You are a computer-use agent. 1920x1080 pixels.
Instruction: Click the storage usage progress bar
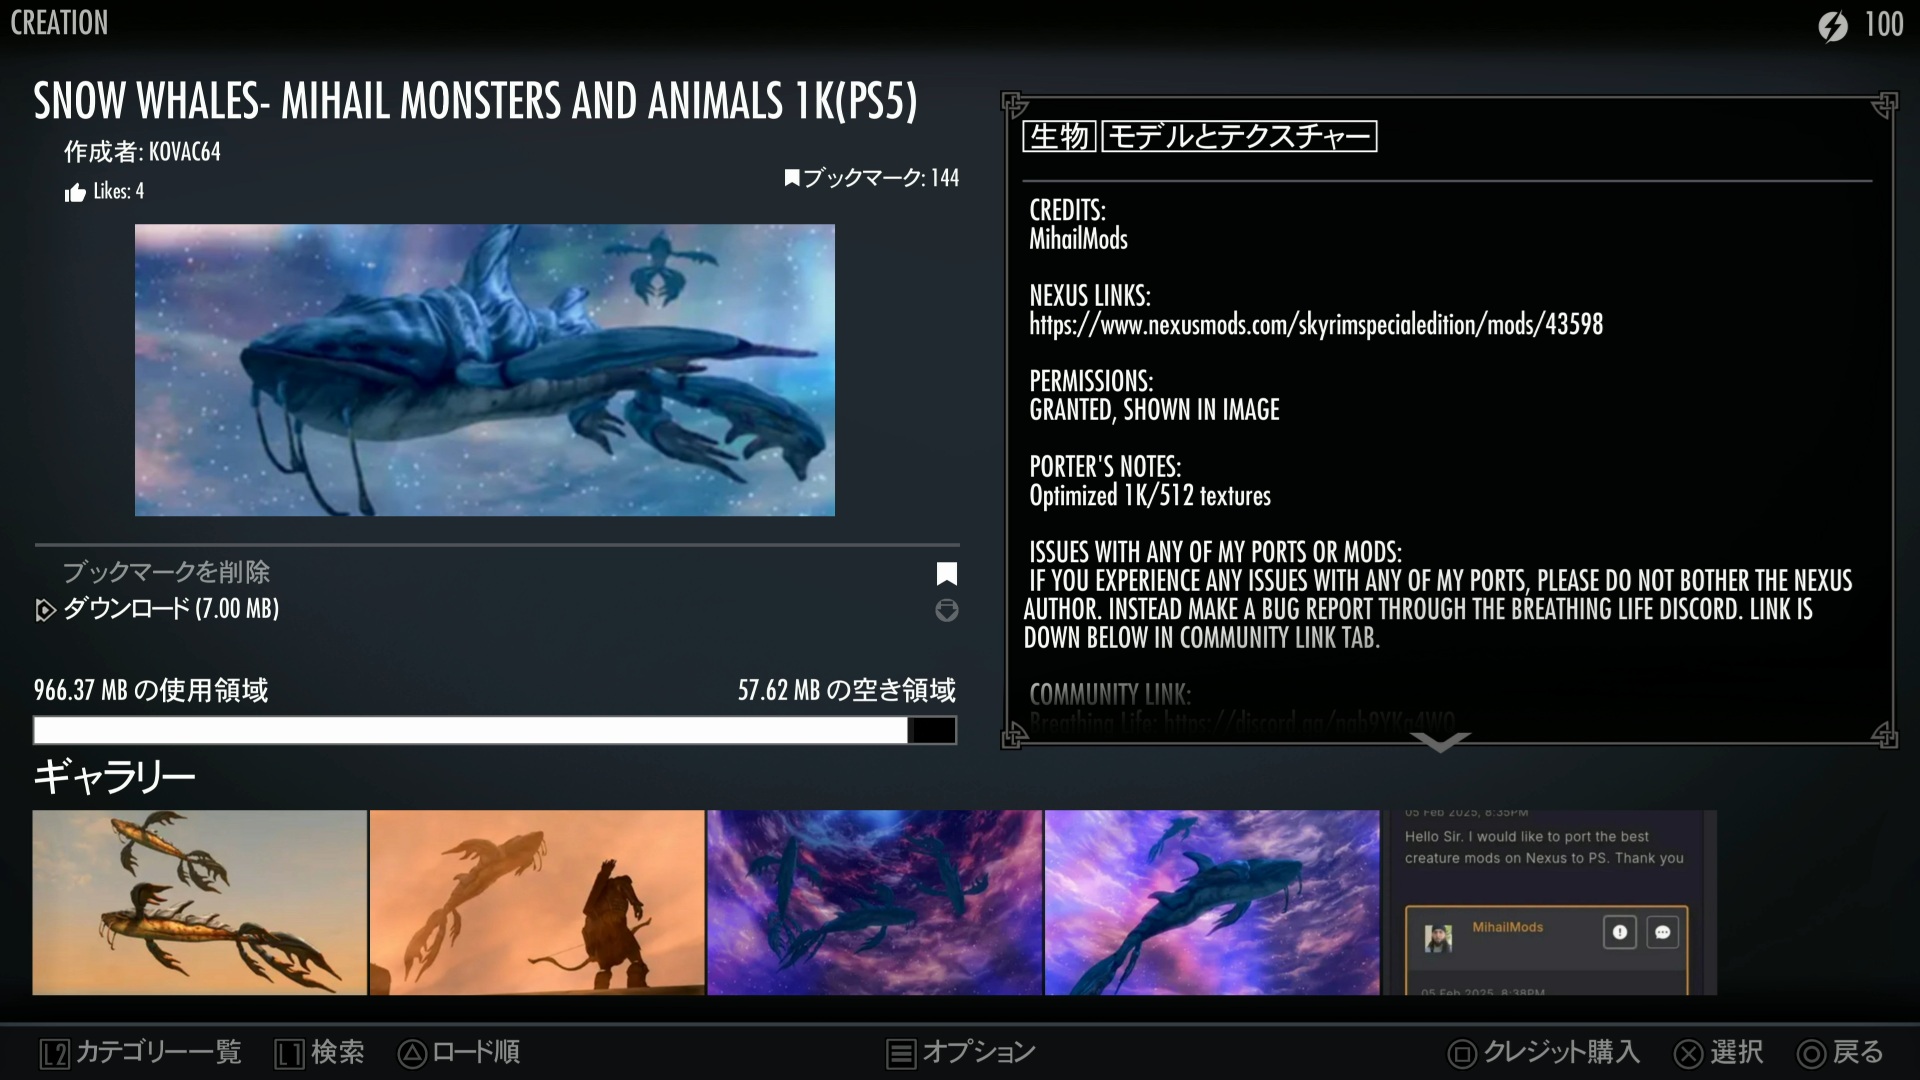pos(494,730)
